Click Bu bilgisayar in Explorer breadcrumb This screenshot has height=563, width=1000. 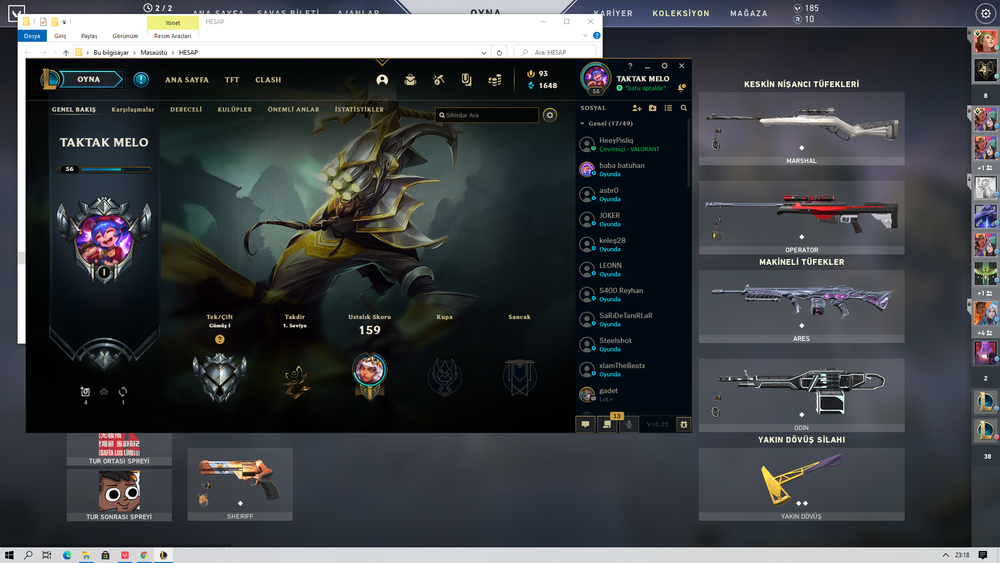[111, 52]
